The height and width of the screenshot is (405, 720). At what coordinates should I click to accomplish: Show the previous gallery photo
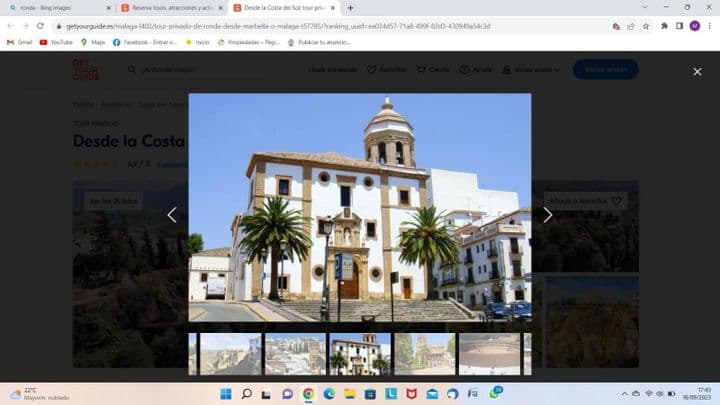[x=172, y=214]
